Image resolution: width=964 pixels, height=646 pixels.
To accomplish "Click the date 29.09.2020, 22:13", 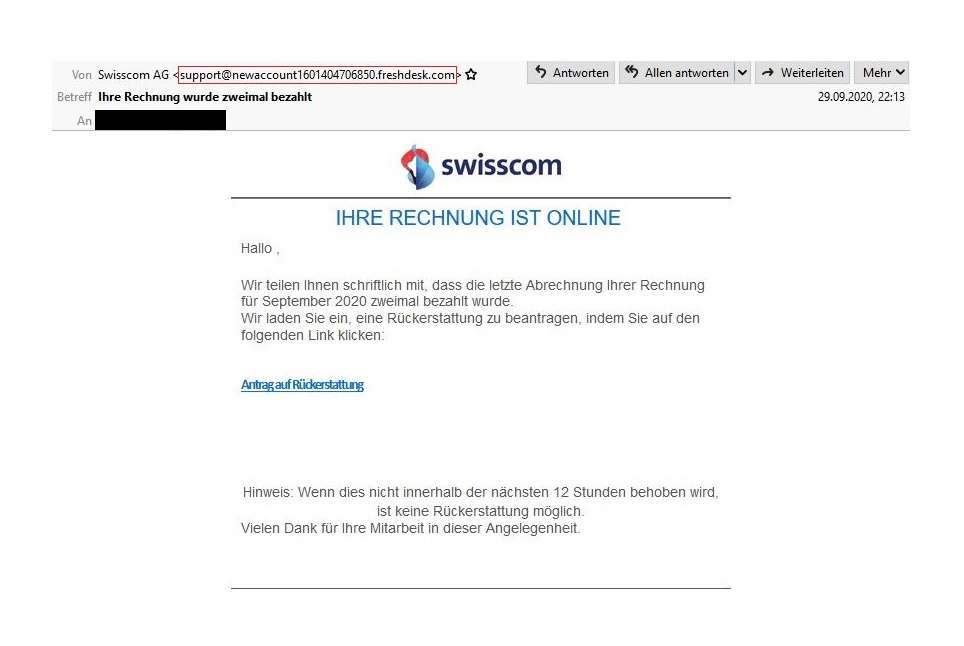I will pyautogui.click(x=861, y=97).
